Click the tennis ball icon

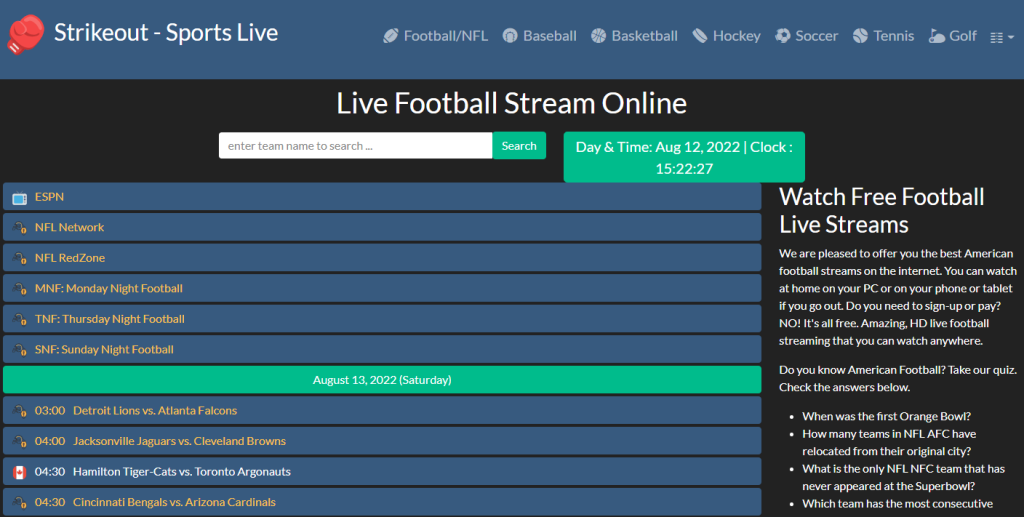860,36
